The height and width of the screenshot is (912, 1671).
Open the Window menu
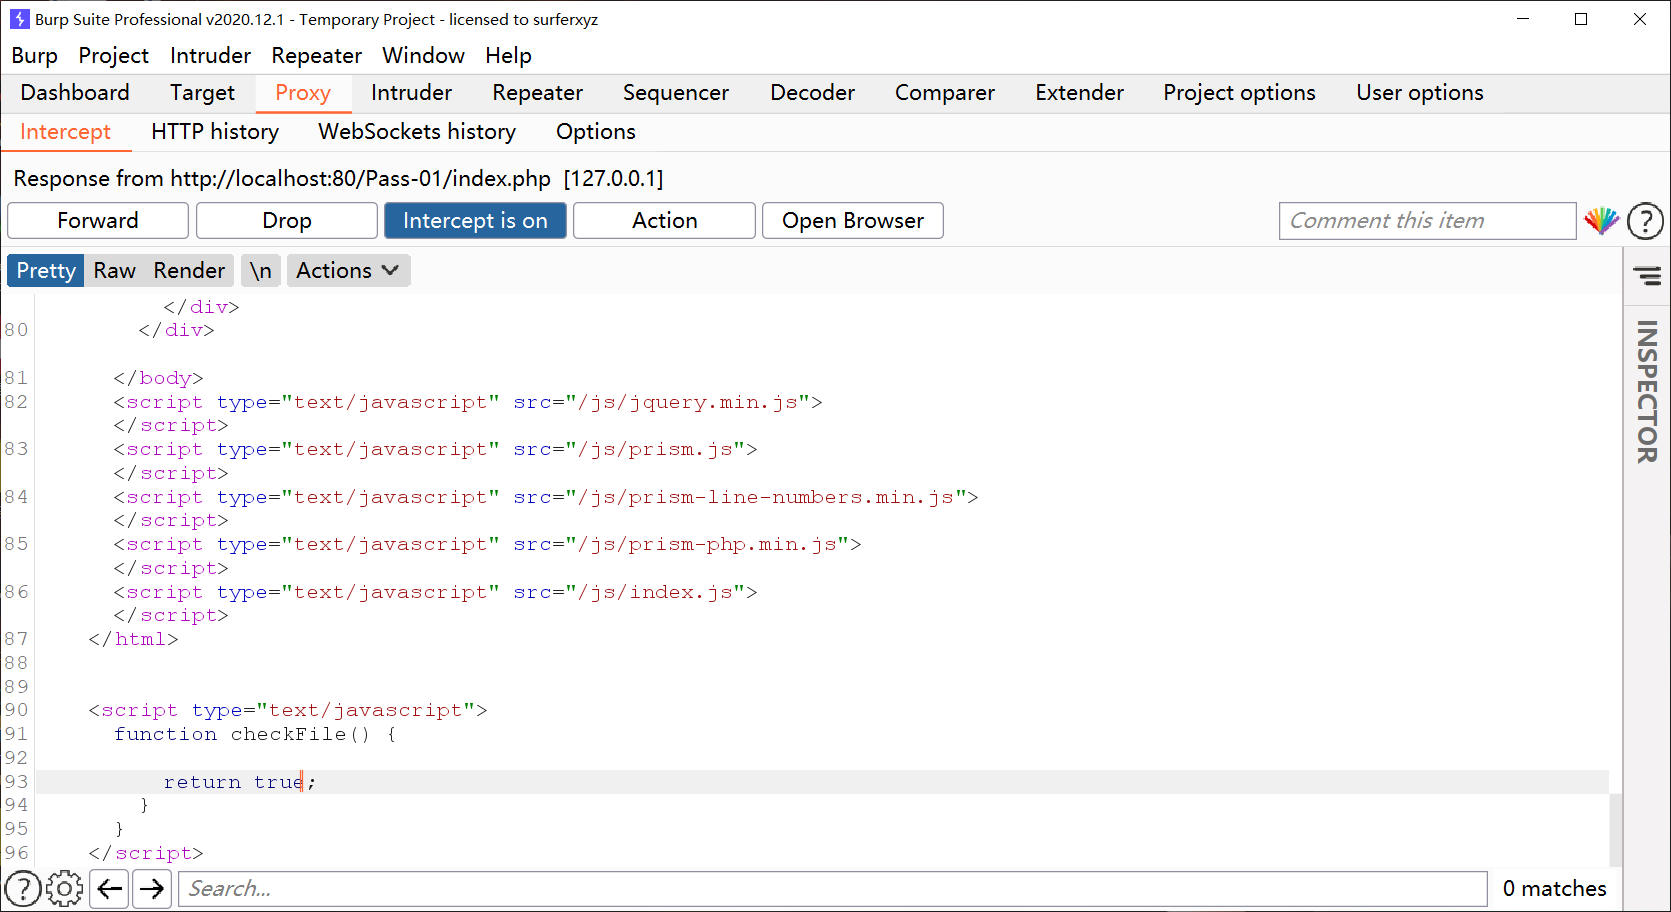tap(423, 56)
